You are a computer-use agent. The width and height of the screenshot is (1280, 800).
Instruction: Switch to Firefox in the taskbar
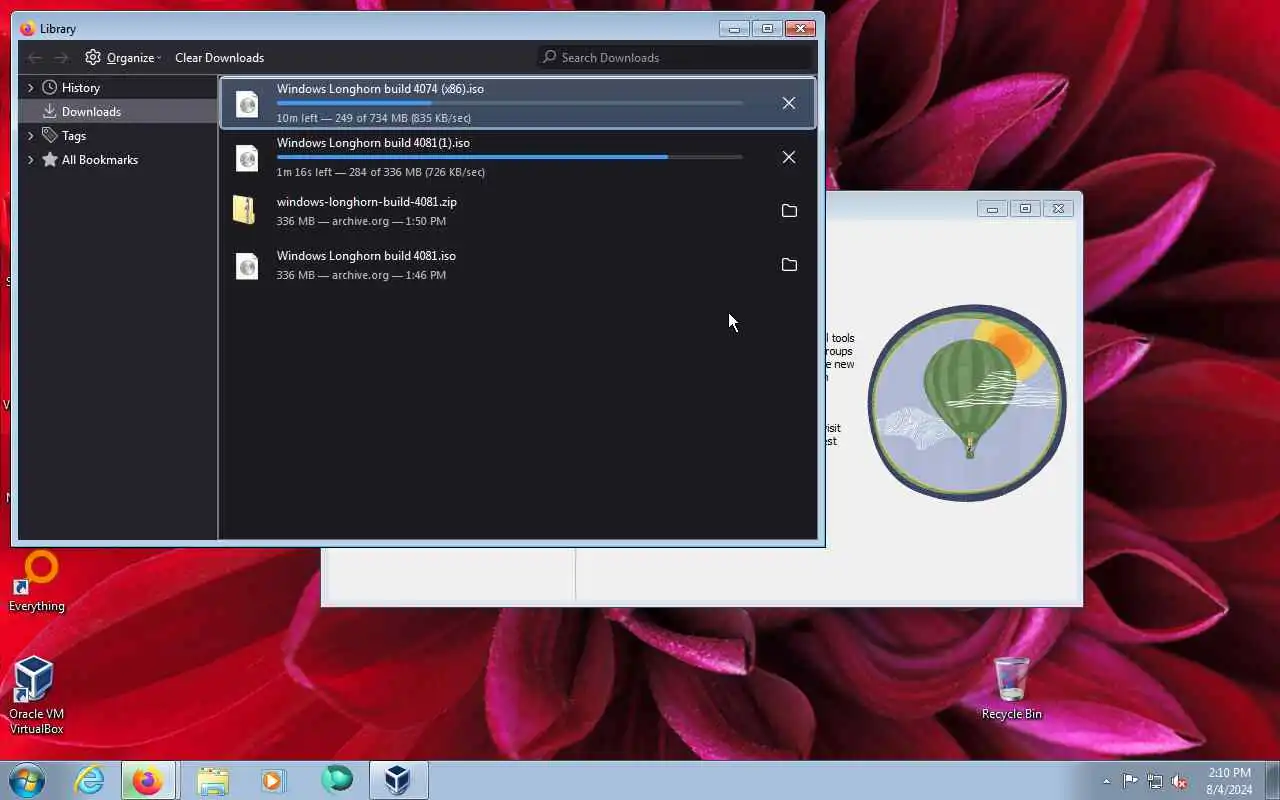(148, 780)
